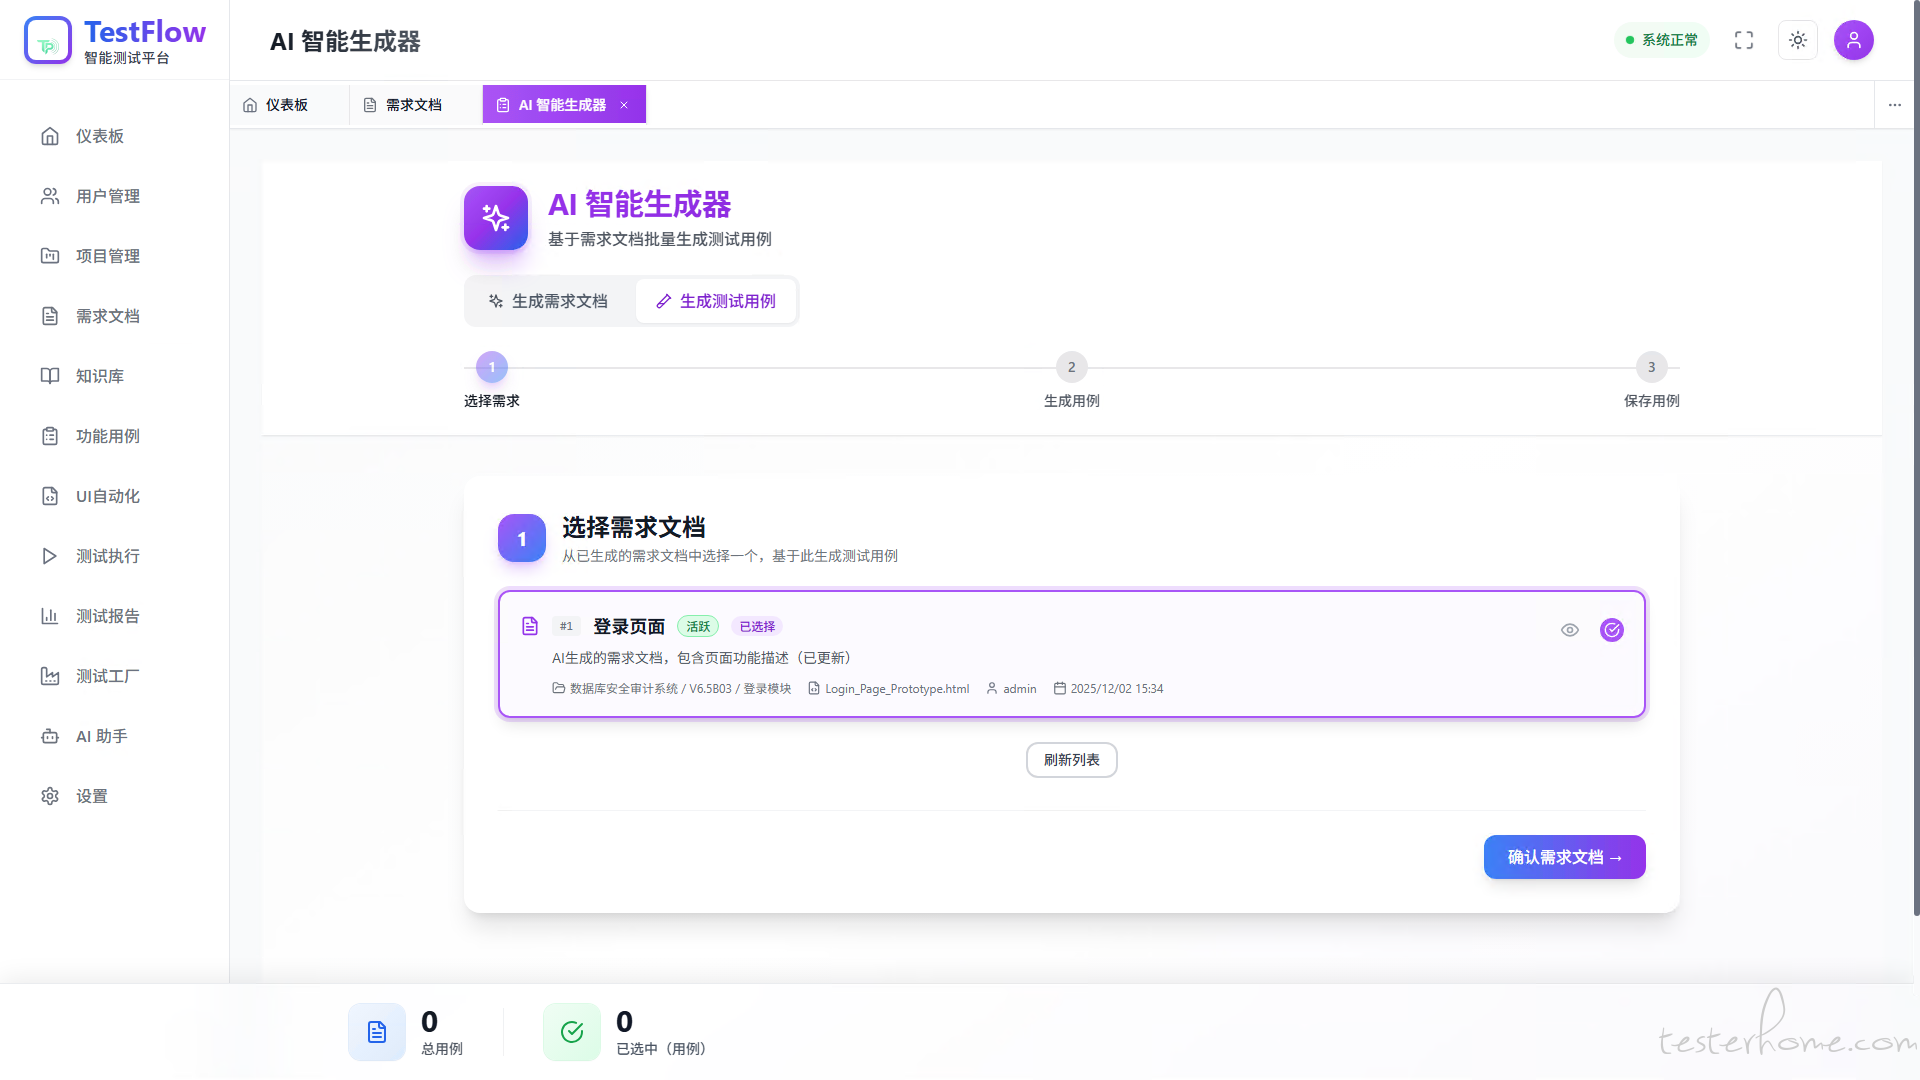Navigate to 测试报告 in sidebar
The height and width of the screenshot is (1080, 1920).
[x=107, y=616]
